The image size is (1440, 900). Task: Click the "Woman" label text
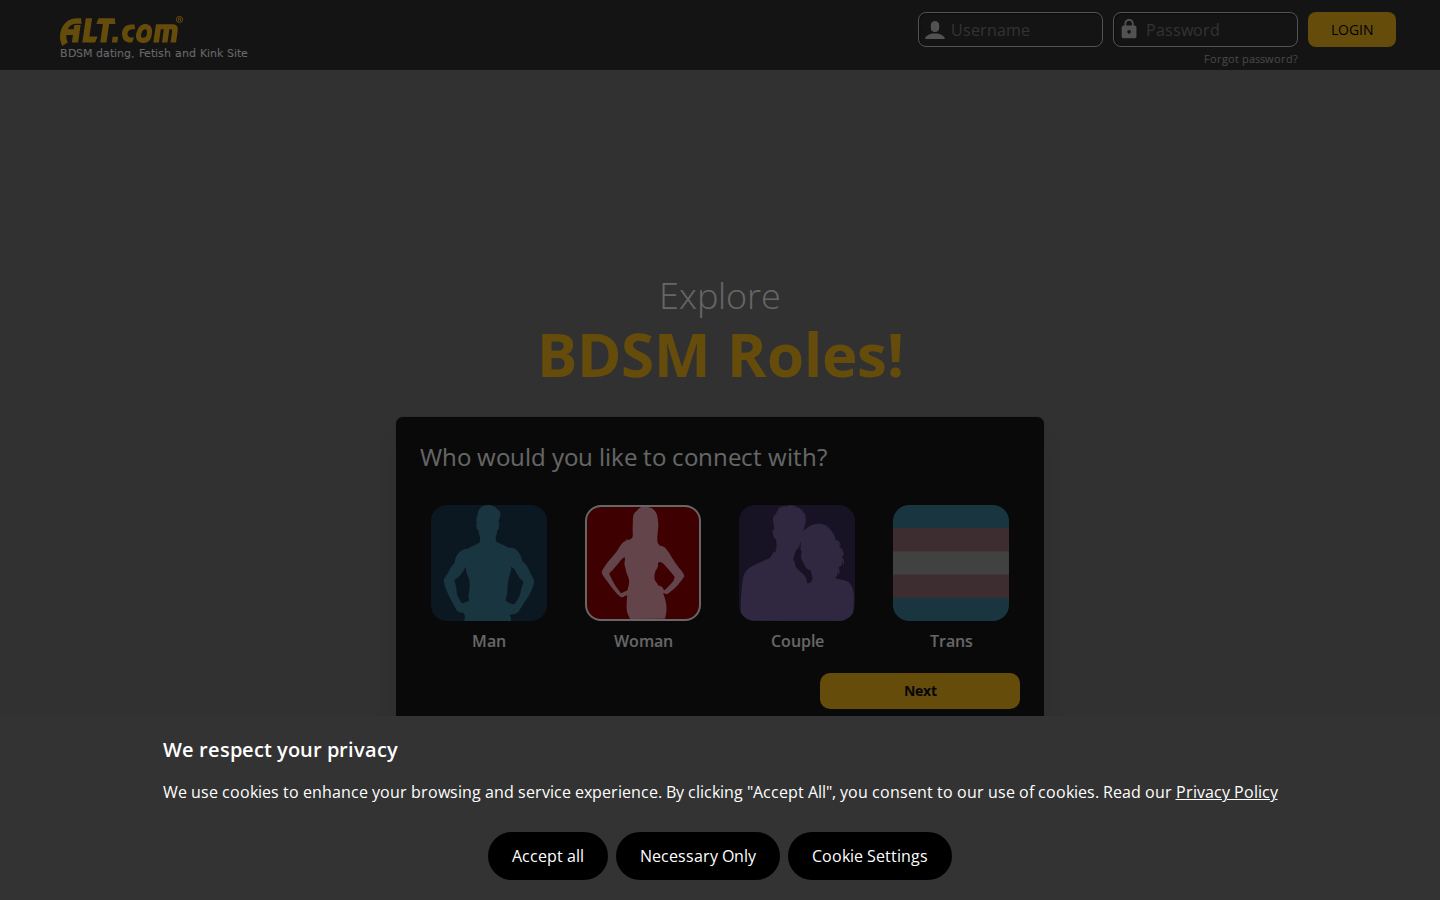pos(643,641)
